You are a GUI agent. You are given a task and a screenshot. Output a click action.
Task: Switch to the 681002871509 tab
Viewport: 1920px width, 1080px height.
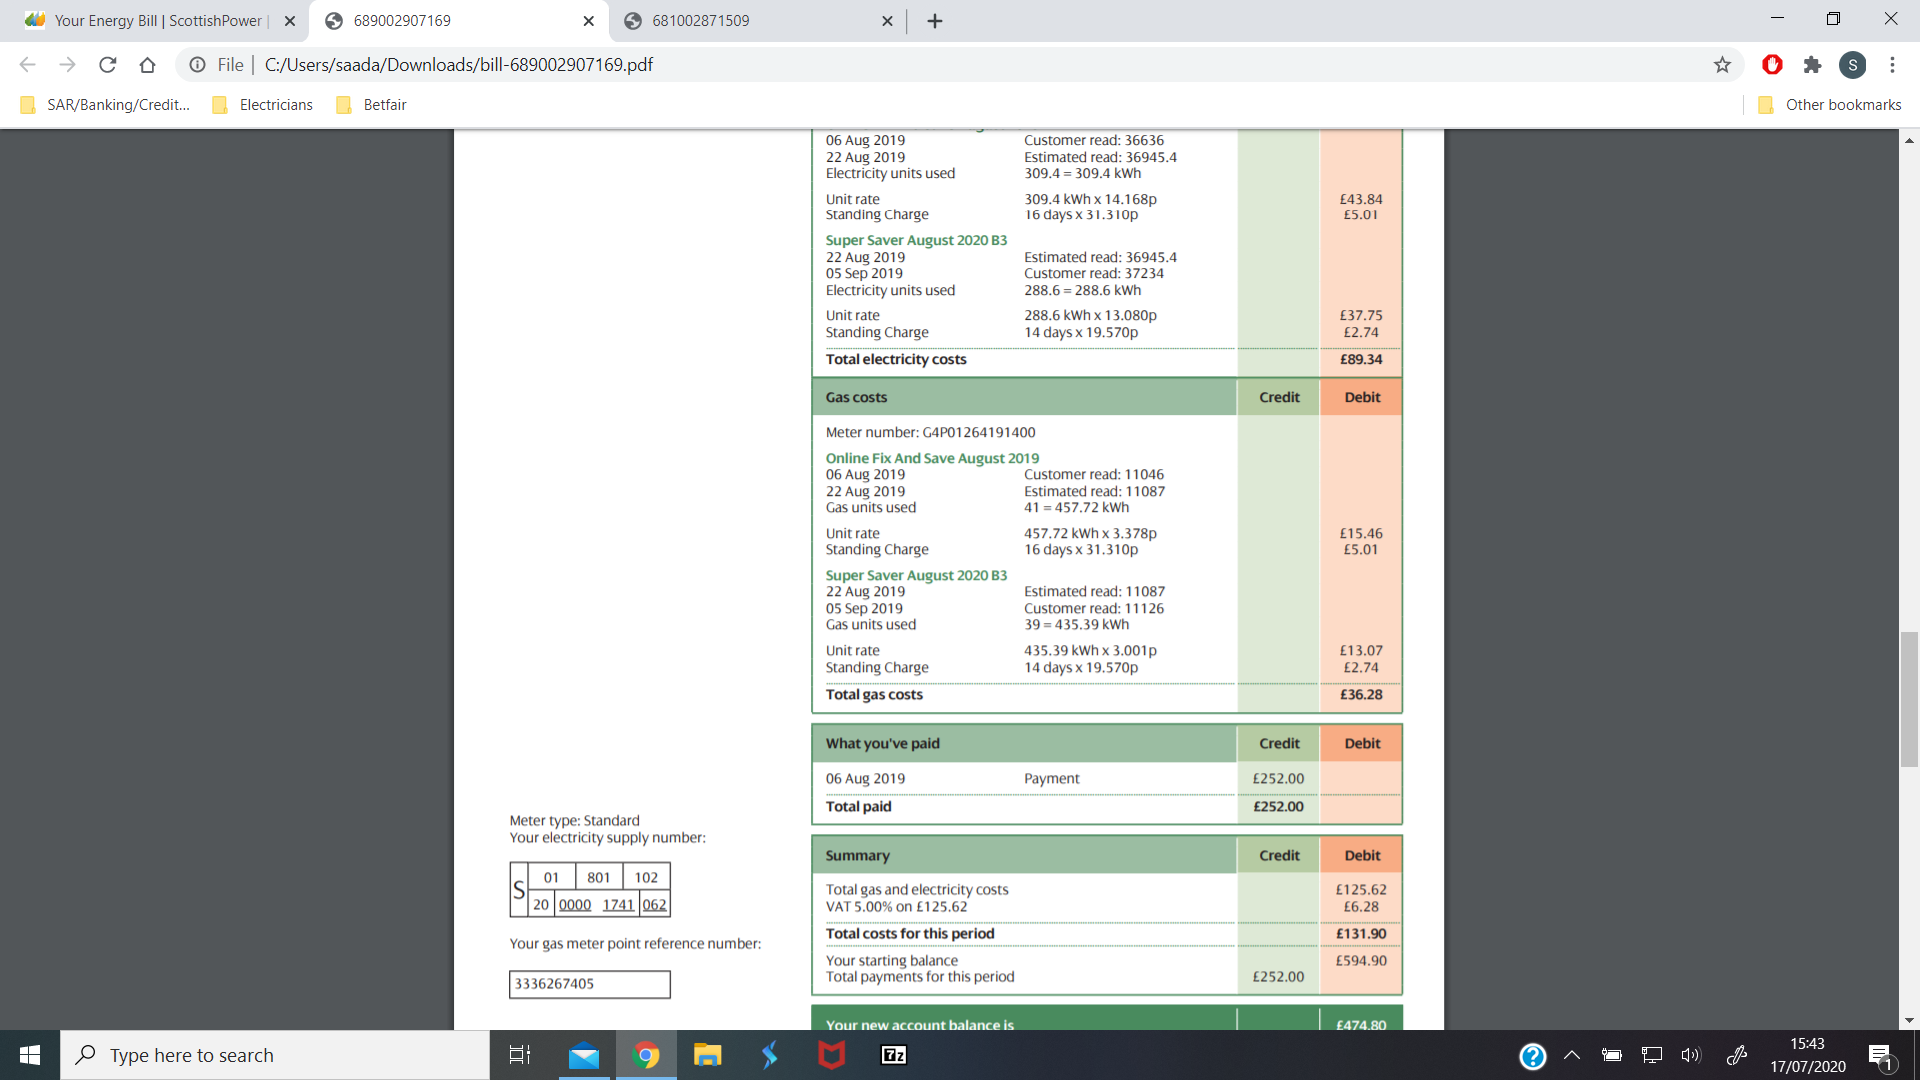700,21
